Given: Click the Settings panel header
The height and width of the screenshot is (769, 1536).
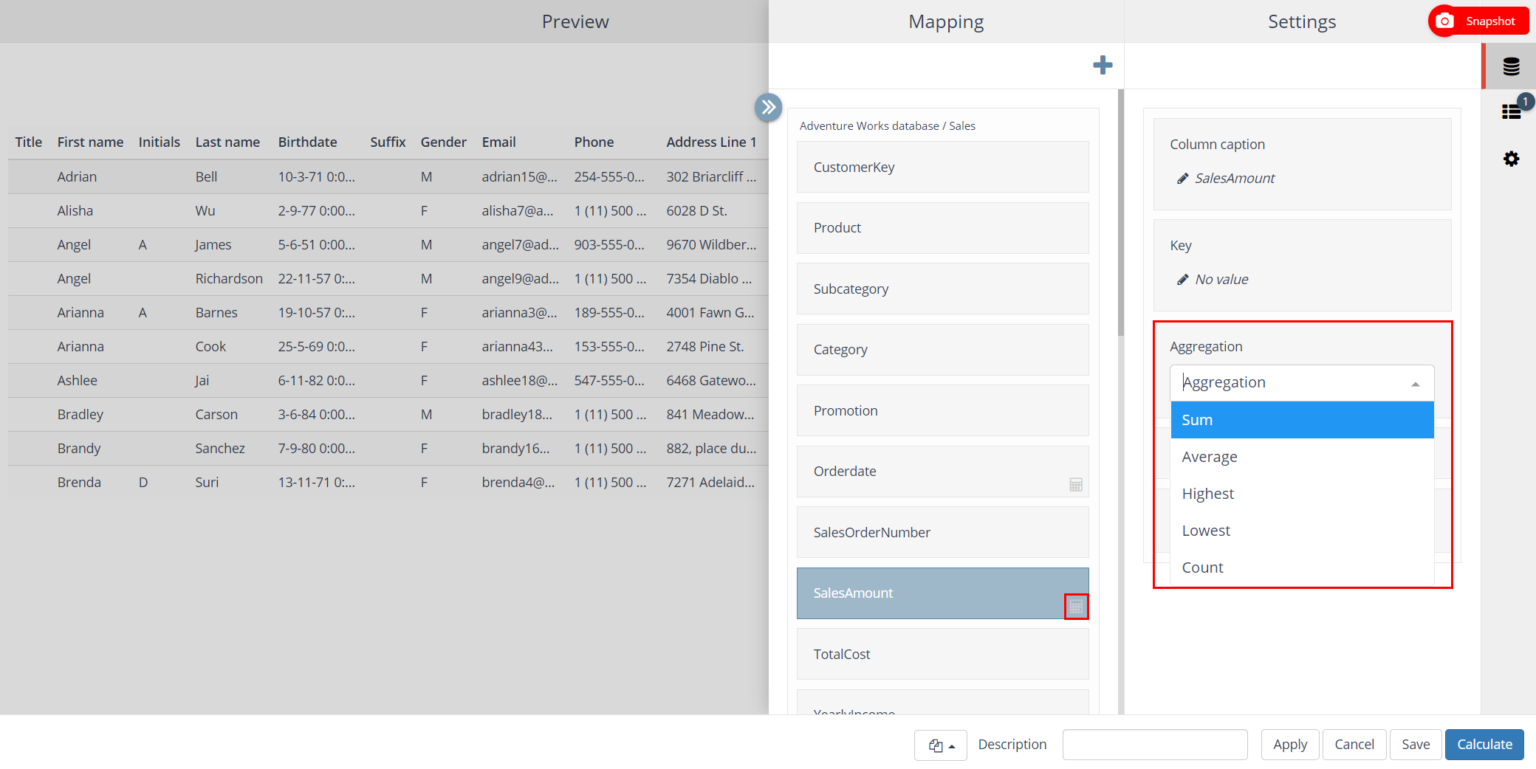Looking at the screenshot, I should (x=1302, y=22).
